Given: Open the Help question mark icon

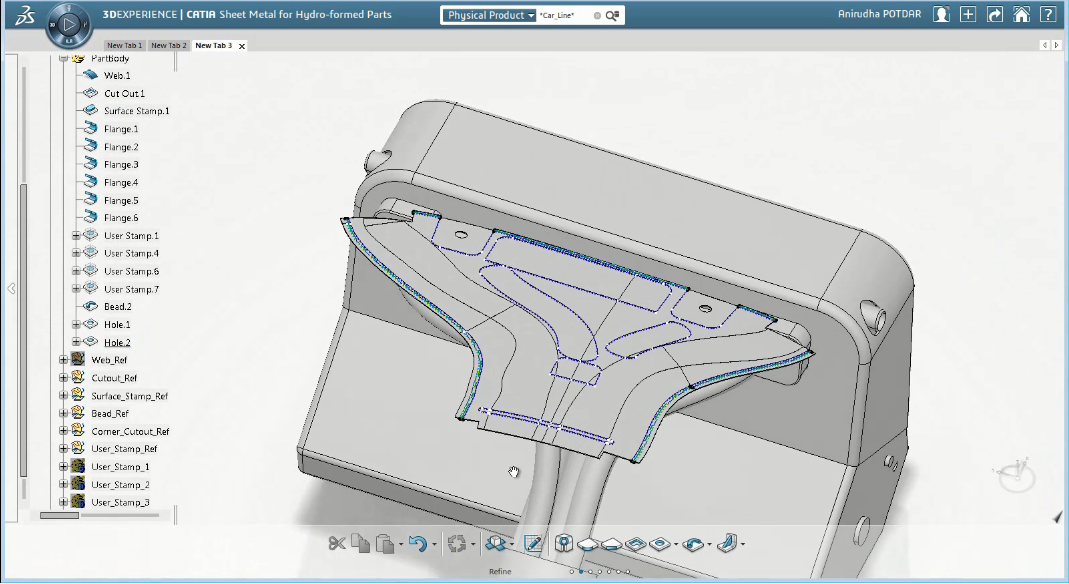Looking at the screenshot, I should click(x=1048, y=14).
